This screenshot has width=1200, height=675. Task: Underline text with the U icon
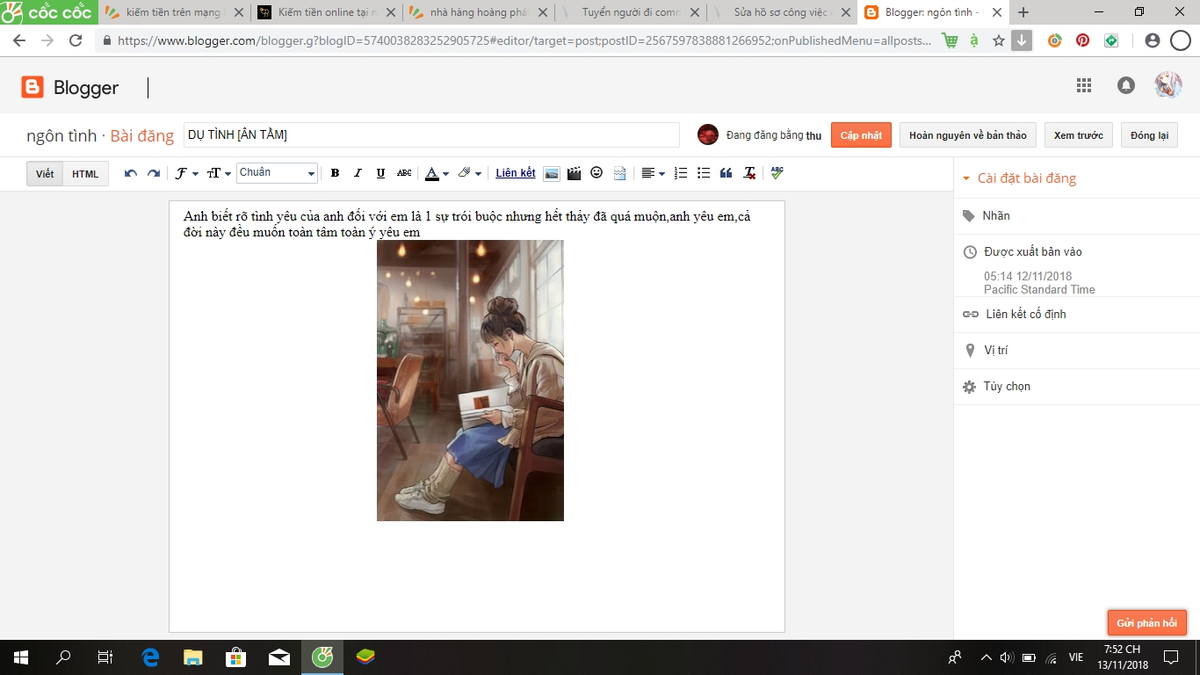(381, 173)
